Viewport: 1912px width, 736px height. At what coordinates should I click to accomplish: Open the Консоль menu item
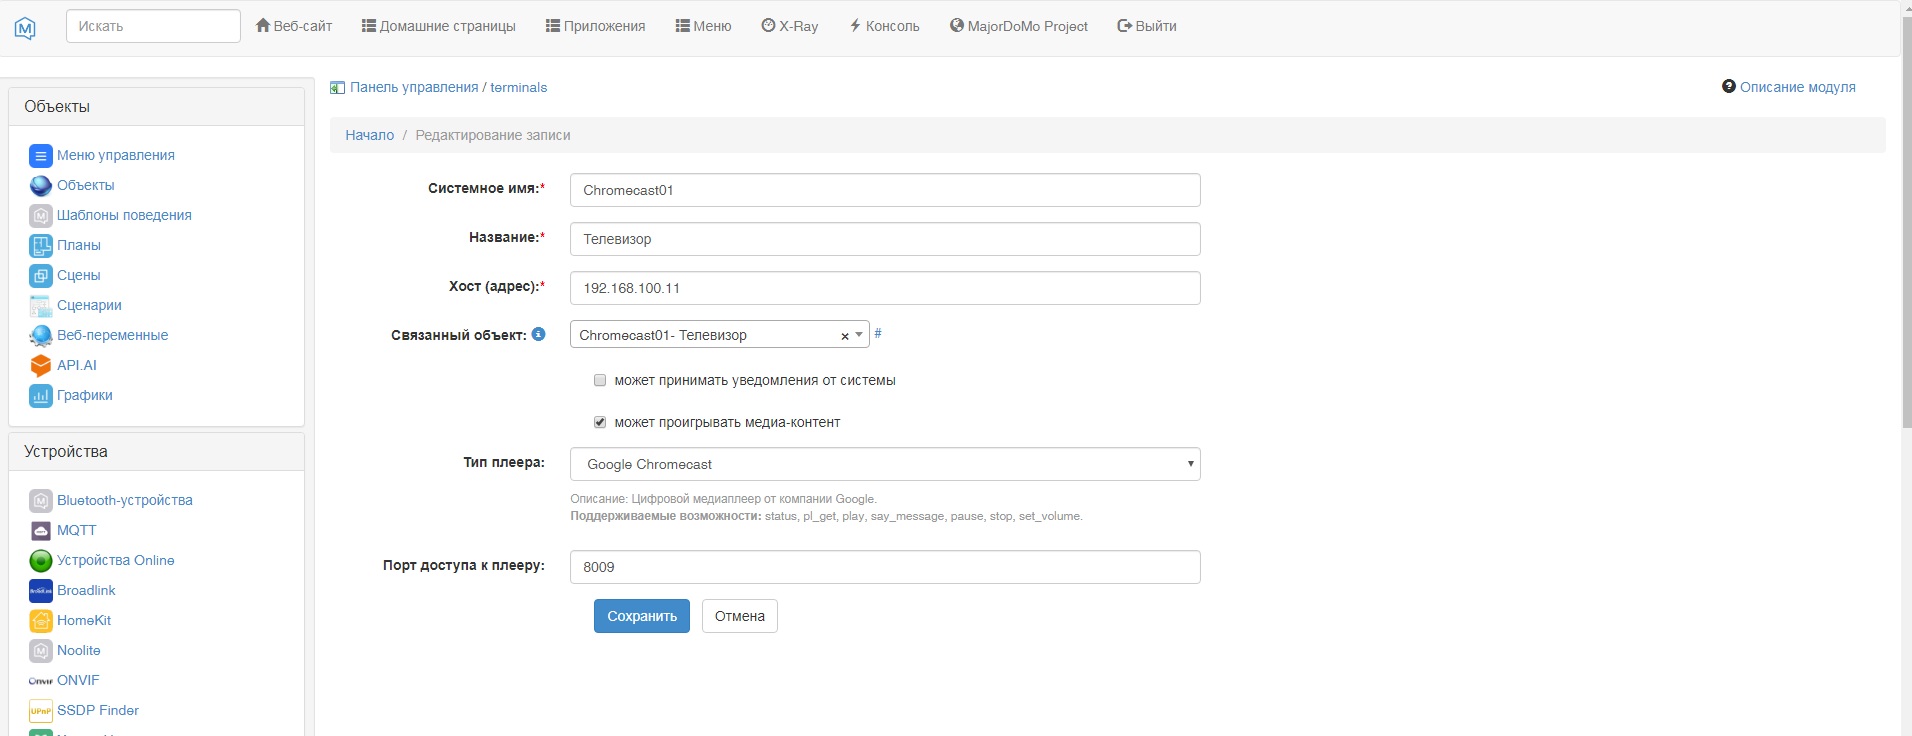click(884, 26)
